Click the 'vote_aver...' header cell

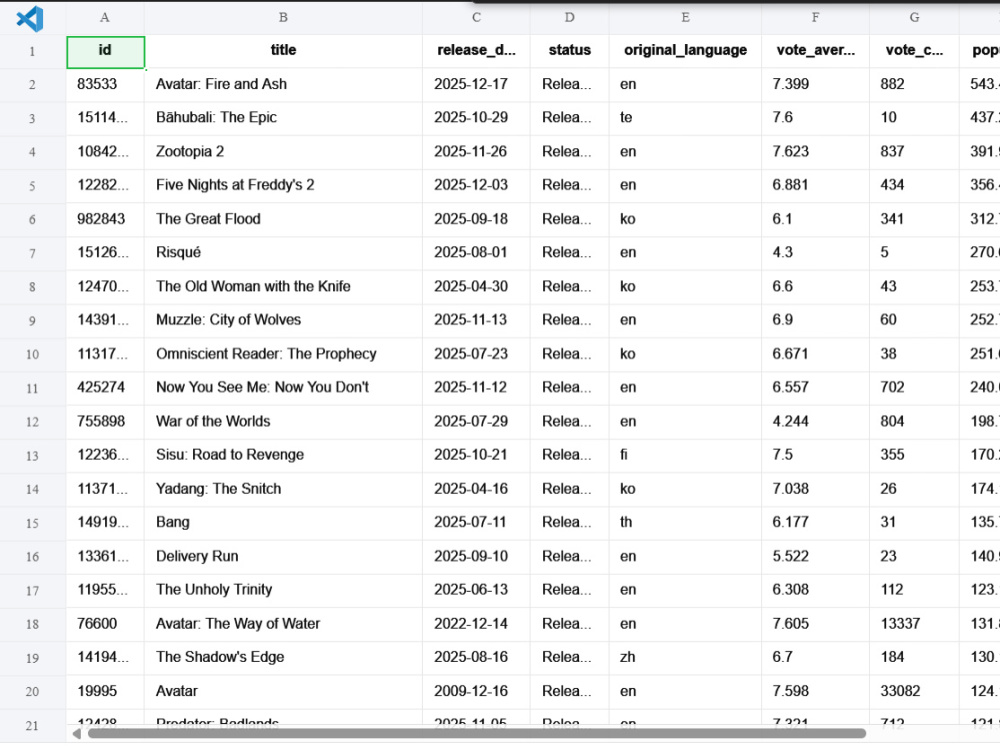pyautogui.click(x=815, y=51)
